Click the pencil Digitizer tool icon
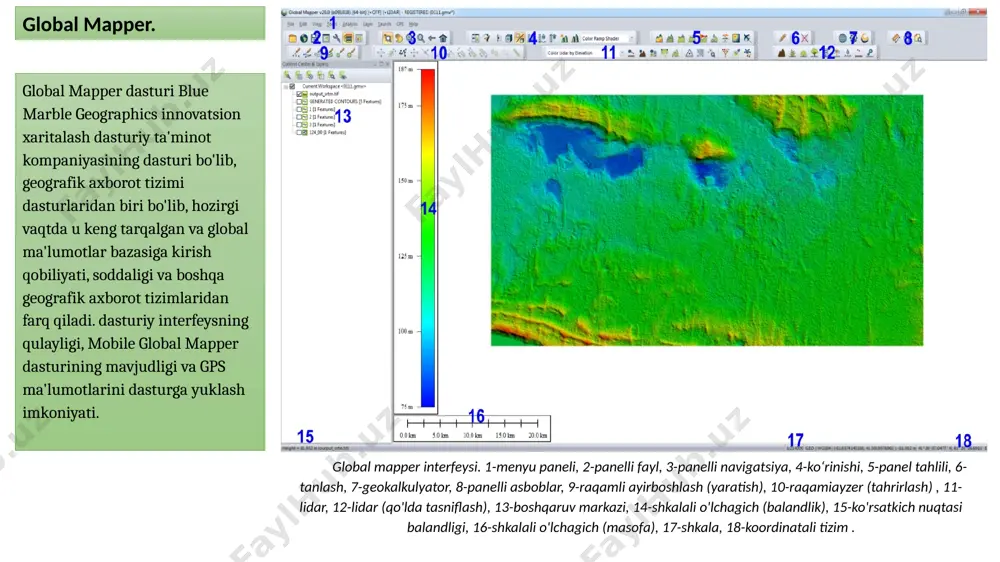Viewport: 1000px width, 562px height. 783,38
